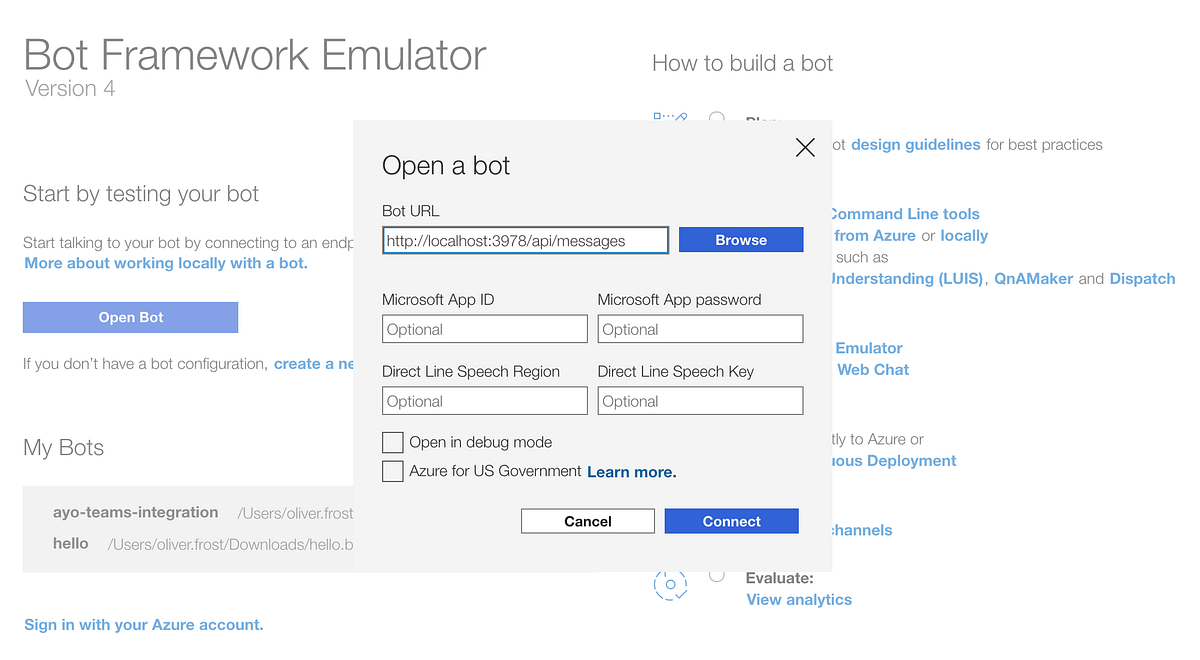Image resolution: width=1200 pixels, height=660 pixels.
Task: Open the Command Line tools link
Action: [x=903, y=213]
